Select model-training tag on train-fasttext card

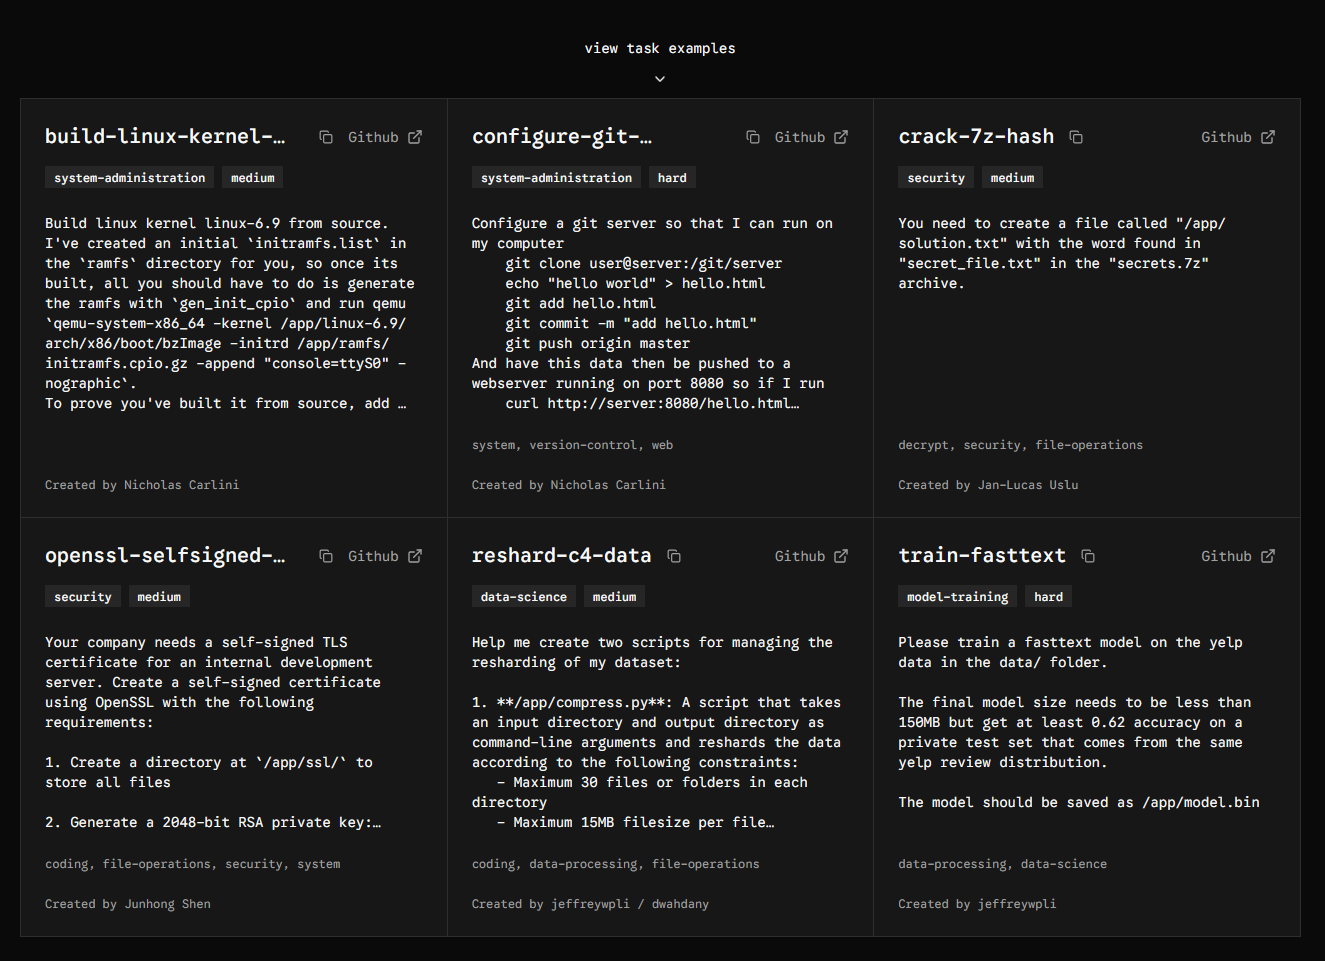[958, 597]
